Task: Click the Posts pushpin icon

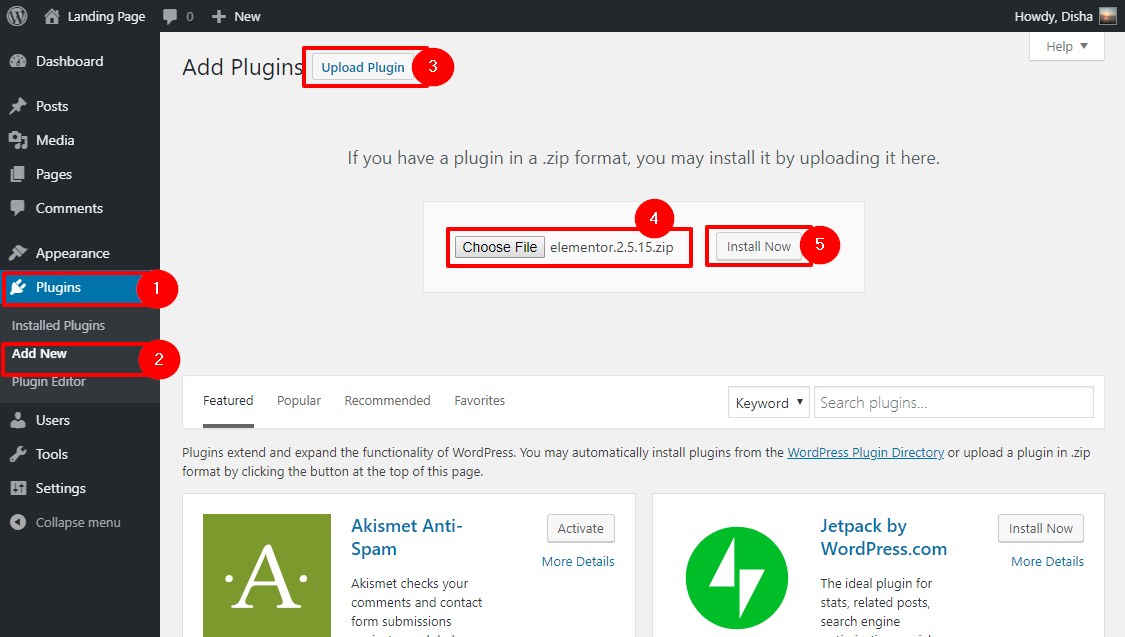Action: (18, 106)
